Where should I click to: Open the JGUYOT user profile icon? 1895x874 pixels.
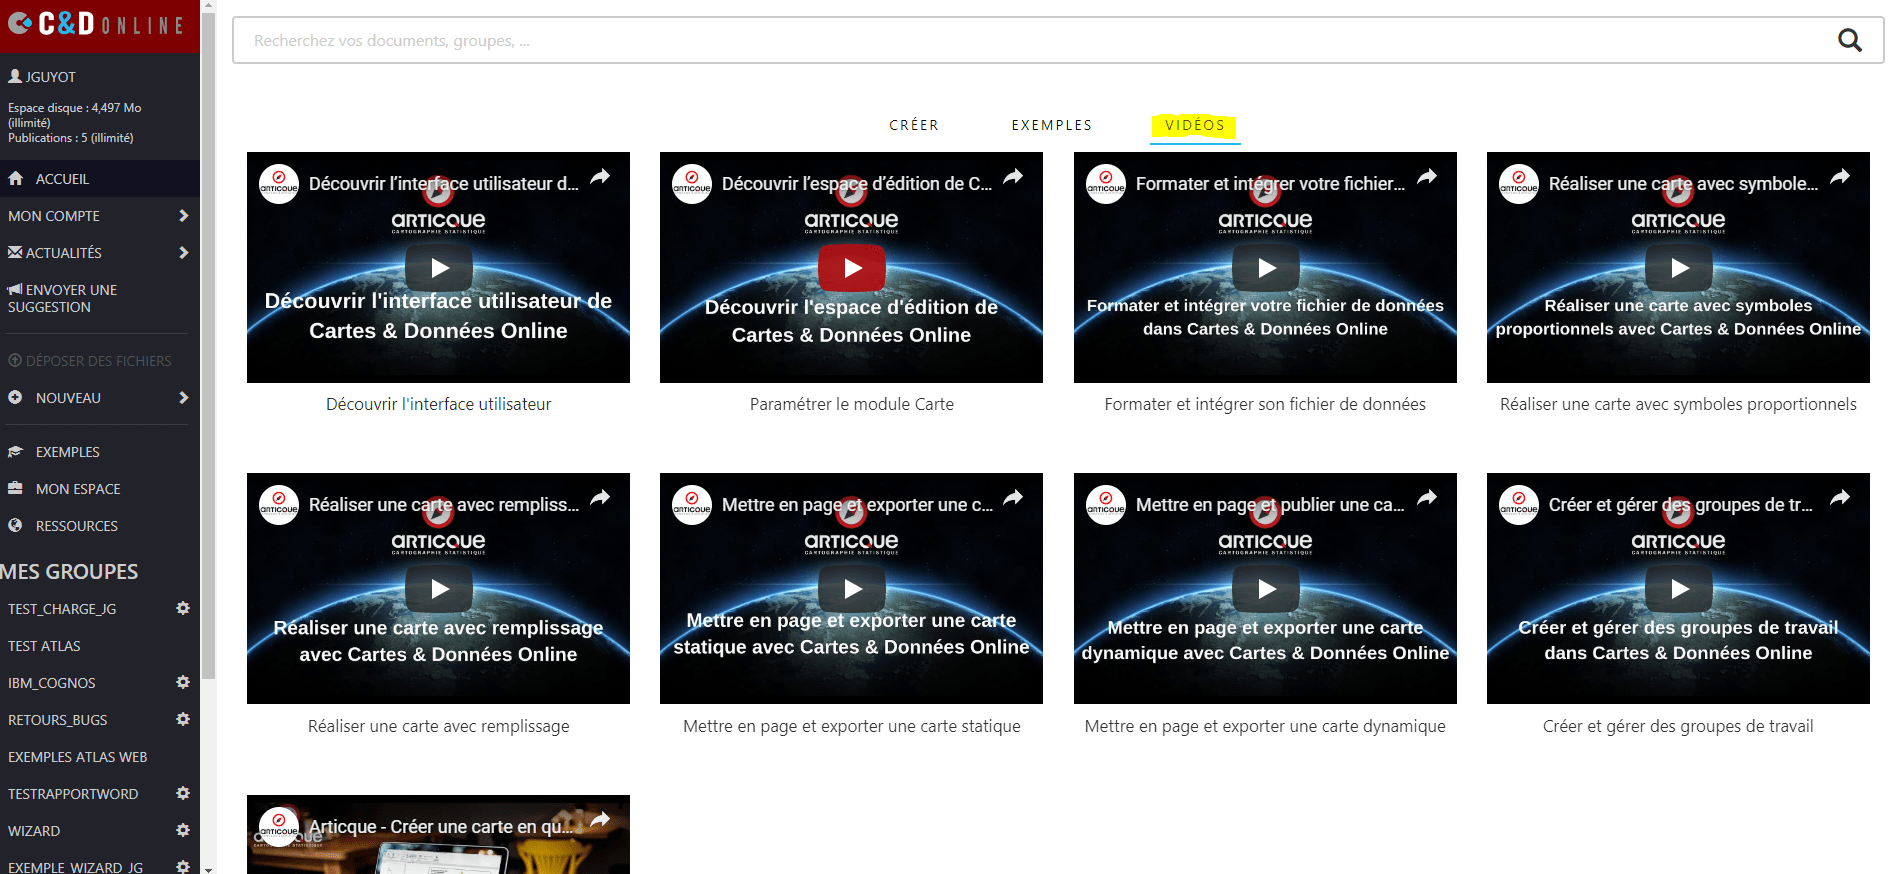[15, 76]
